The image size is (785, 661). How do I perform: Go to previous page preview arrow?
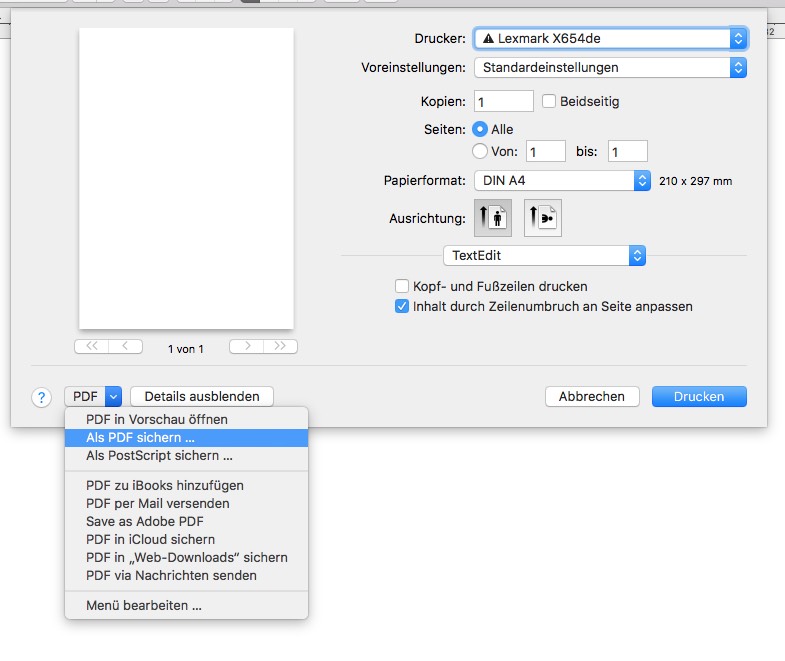pos(126,346)
